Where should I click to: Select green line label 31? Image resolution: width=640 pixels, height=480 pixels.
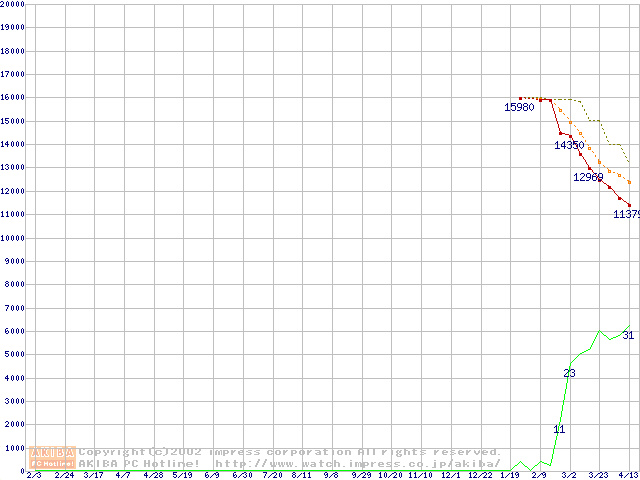click(x=628, y=335)
